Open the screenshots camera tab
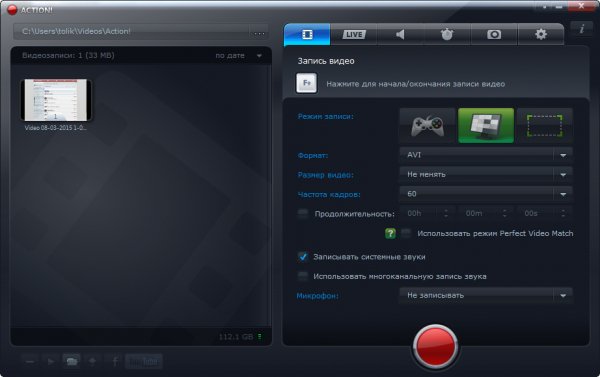The width and height of the screenshot is (600, 377). 494,34
